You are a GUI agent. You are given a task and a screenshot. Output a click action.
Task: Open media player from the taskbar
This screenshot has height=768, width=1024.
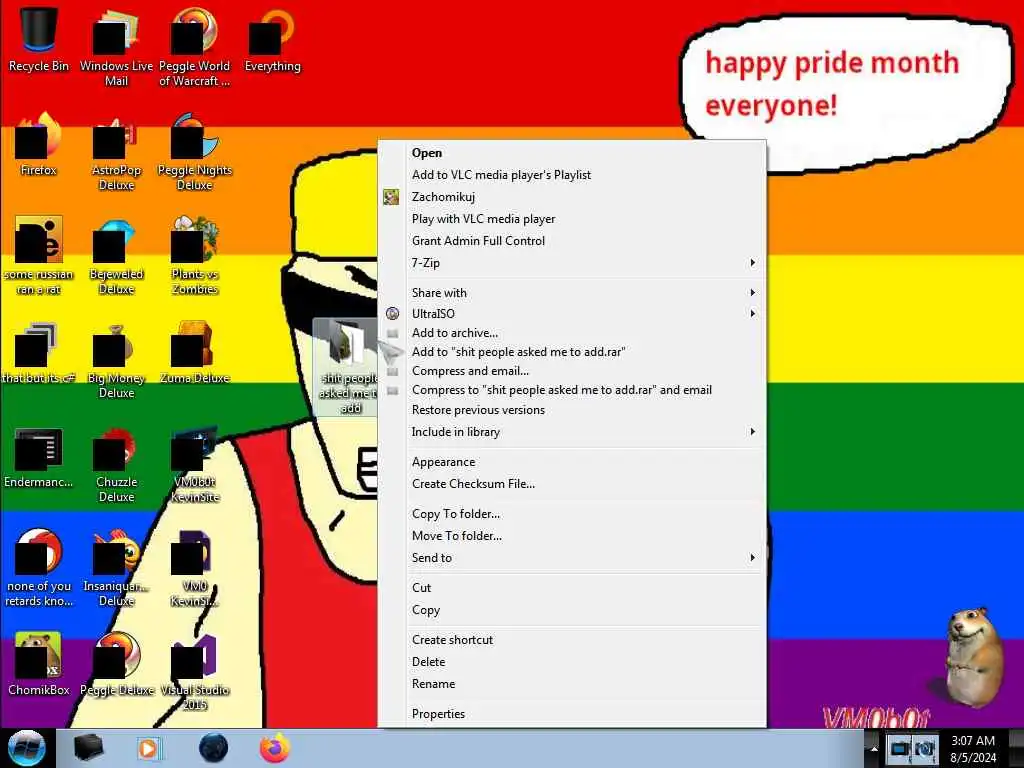tap(148, 748)
